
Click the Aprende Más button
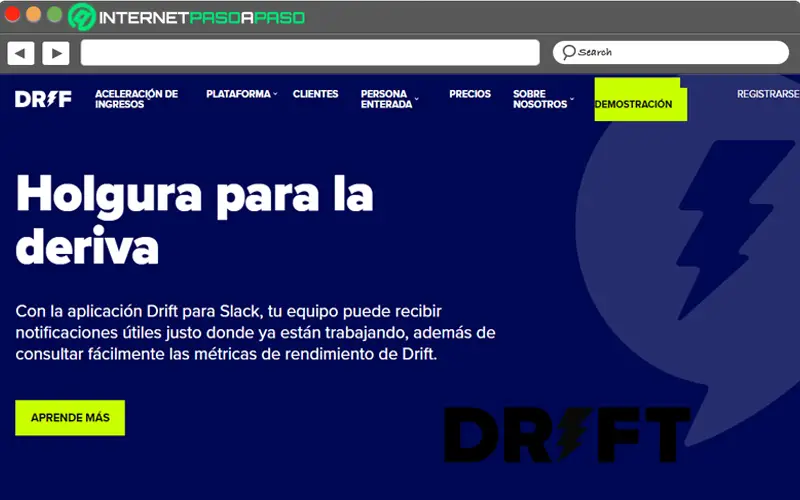coord(70,418)
